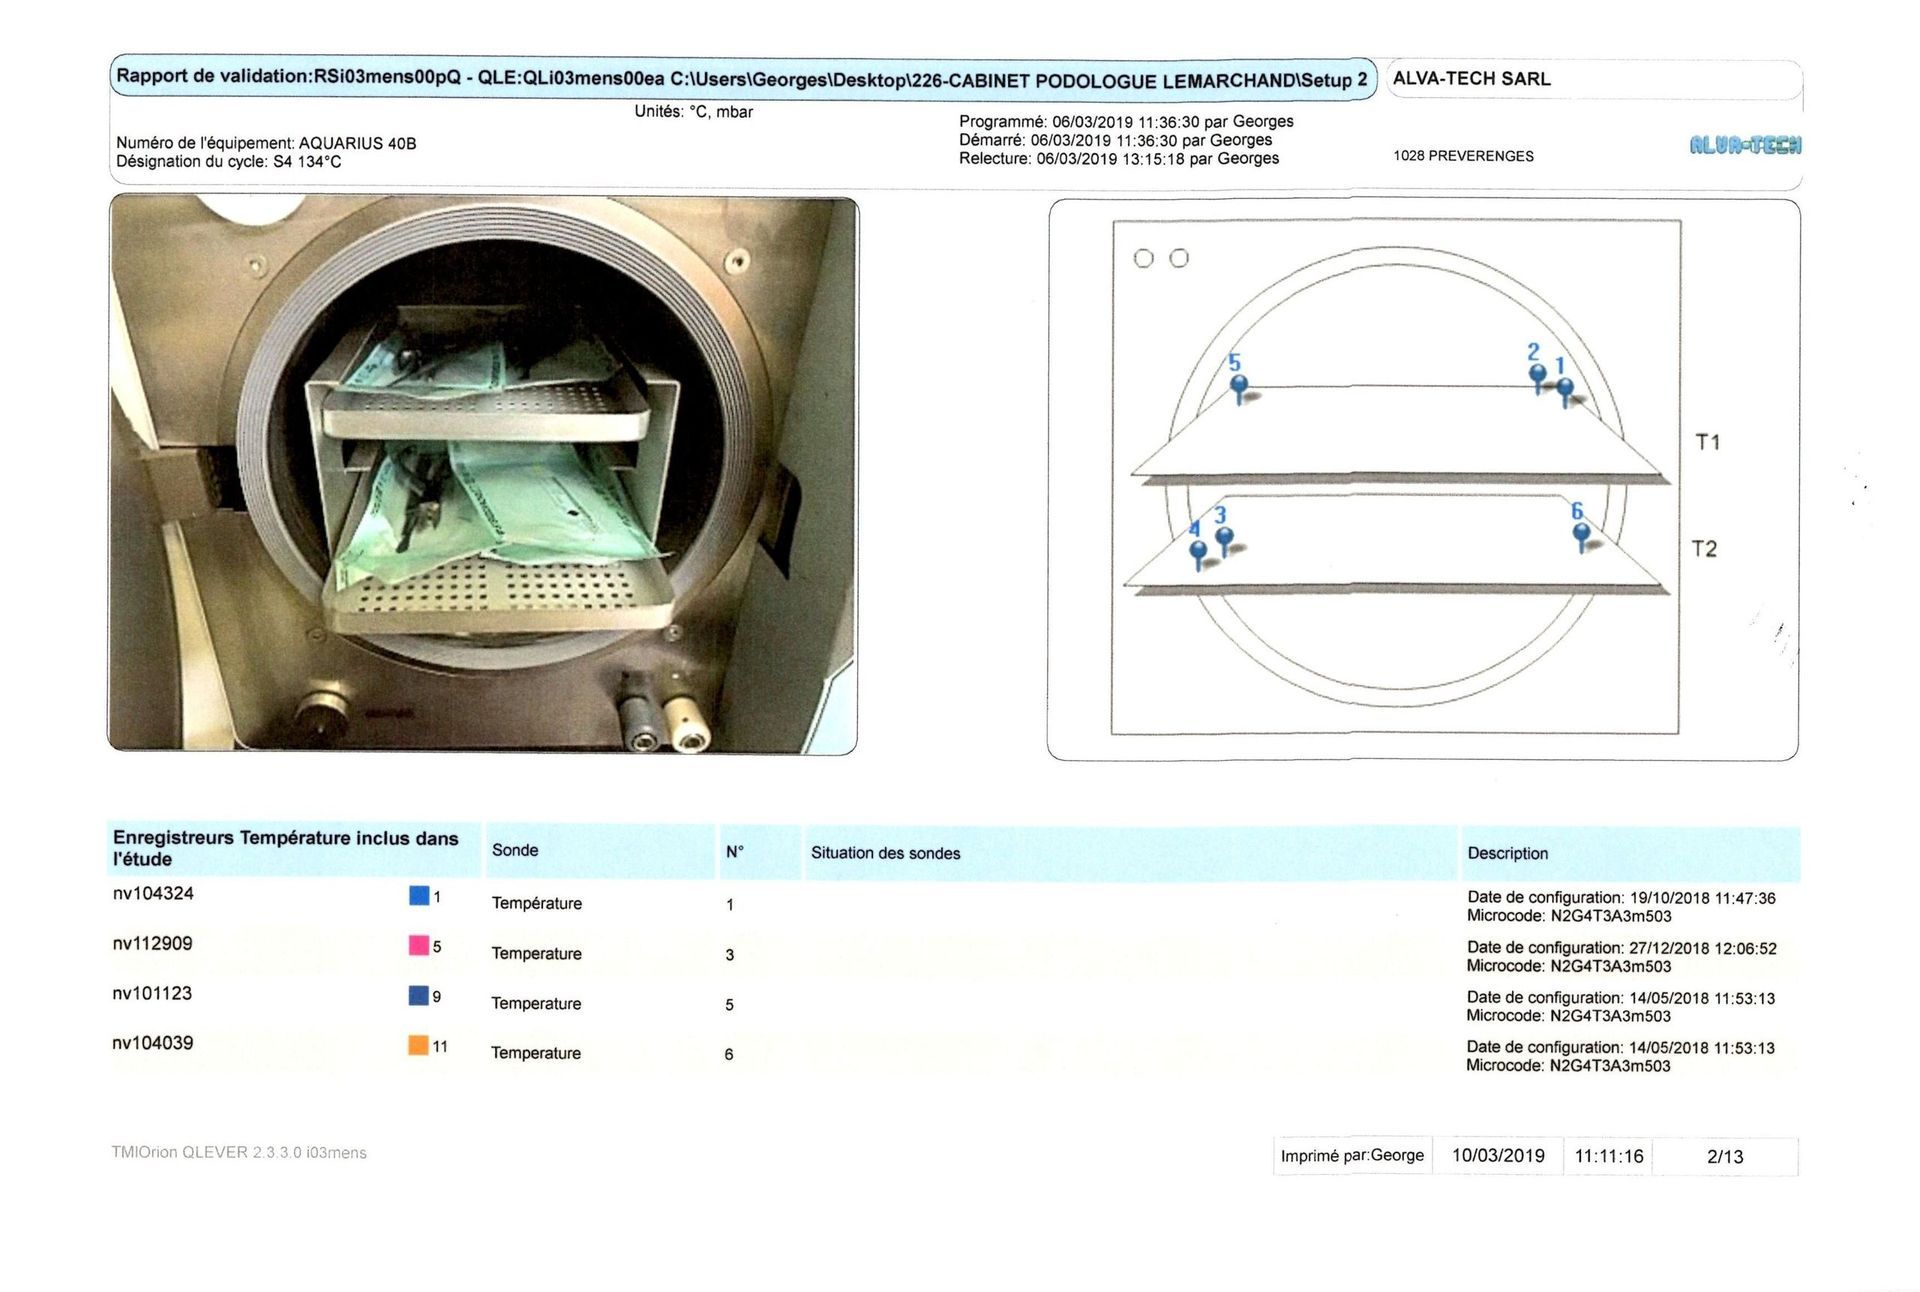The width and height of the screenshot is (1920, 1292).
Task: Click left small circle in diagram
Action: 1143,259
